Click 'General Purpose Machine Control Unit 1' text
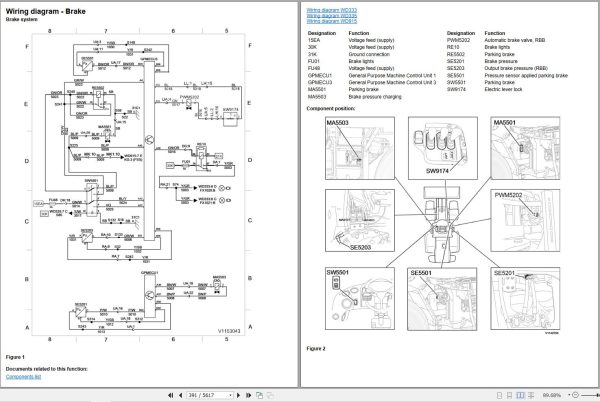Screen dimensions: 600x402 tap(392, 76)
